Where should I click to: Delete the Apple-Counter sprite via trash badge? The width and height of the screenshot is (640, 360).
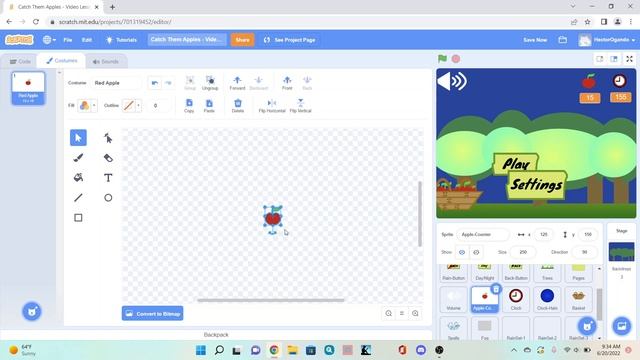[496, 289]
